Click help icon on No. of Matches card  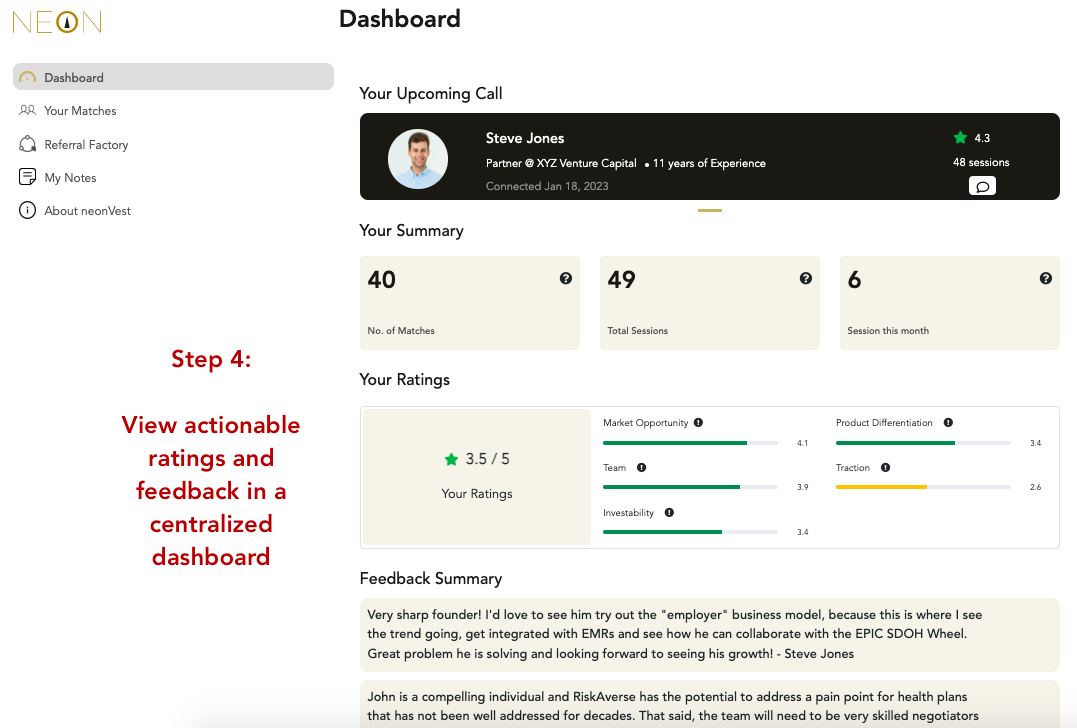click(x=565, y=278)
